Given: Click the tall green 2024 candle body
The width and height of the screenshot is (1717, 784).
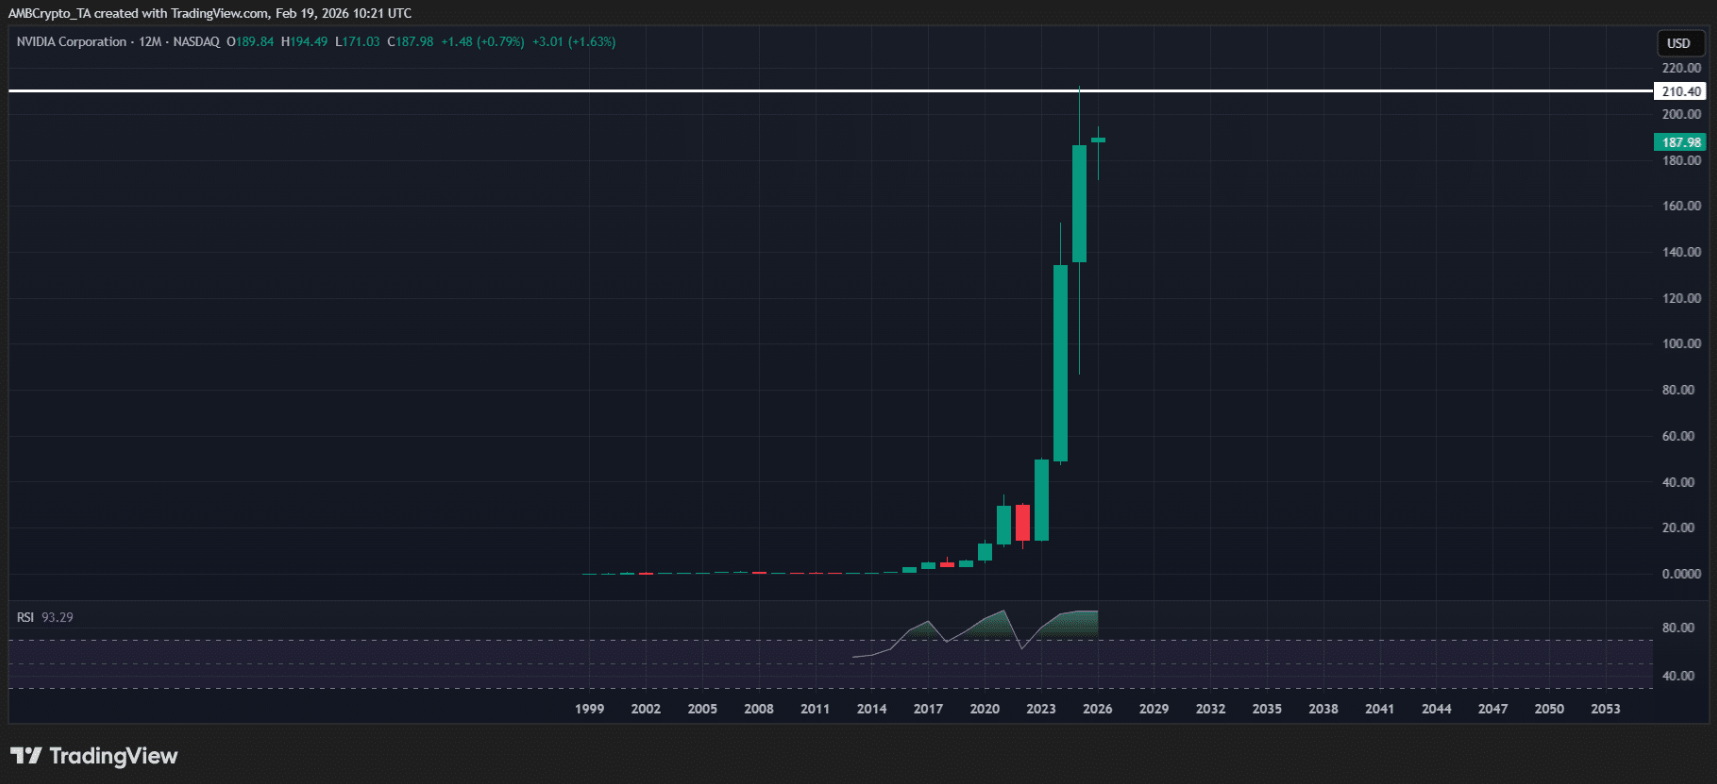Looking at the screenshot, I should pos(1060,362).
